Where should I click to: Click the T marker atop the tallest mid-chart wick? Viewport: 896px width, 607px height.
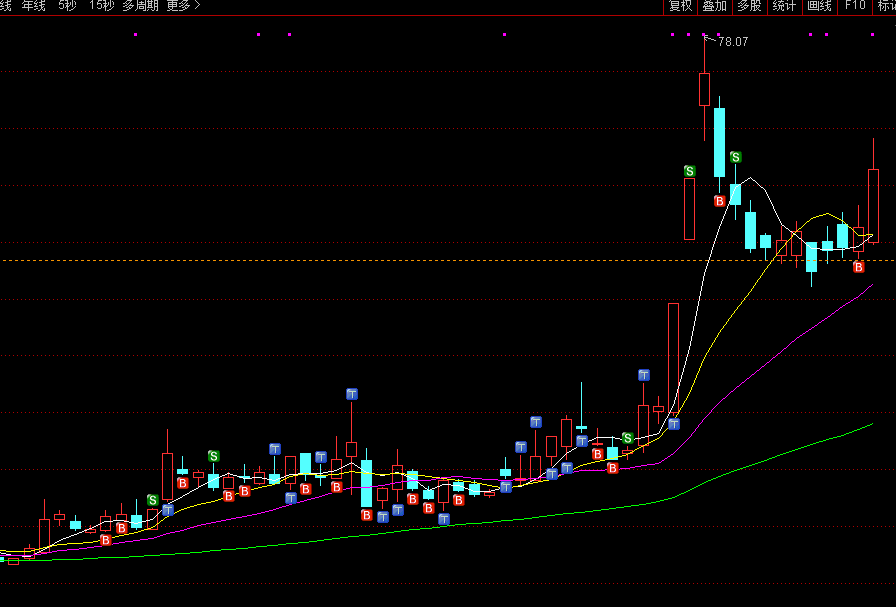pyautogui.click(x=352, y=394)
